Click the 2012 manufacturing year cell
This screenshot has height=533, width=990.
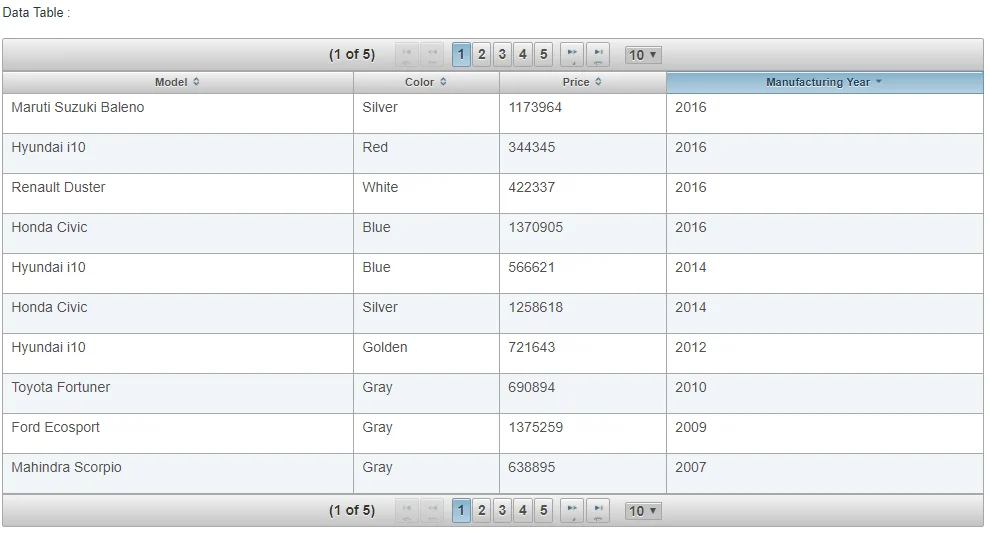coord(825,354)
